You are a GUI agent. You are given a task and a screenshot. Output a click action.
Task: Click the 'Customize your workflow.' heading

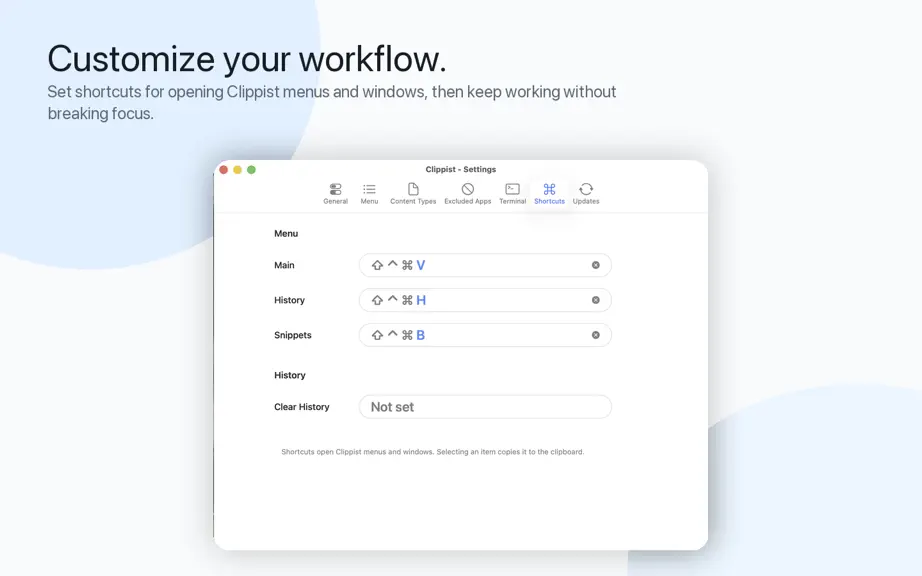pyautogui.click(x=247, y=59)
